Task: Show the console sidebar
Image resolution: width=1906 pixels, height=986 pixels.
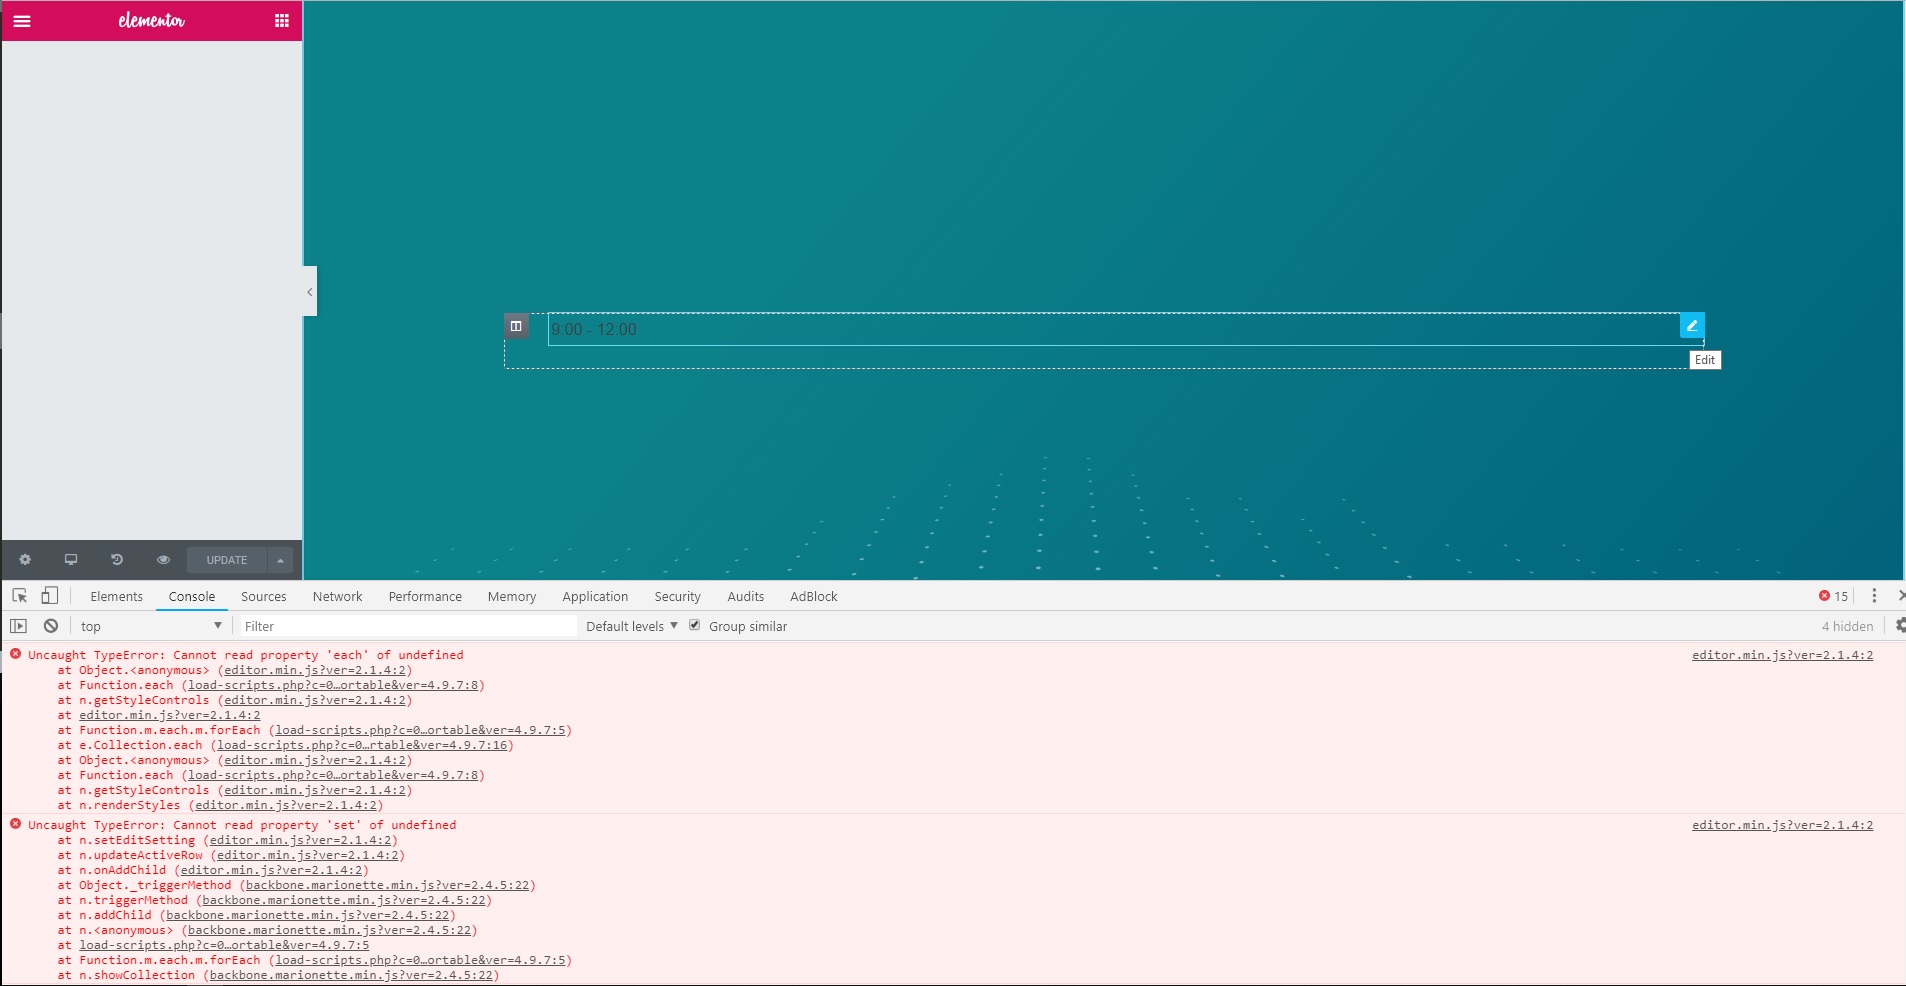Action: 19,626
